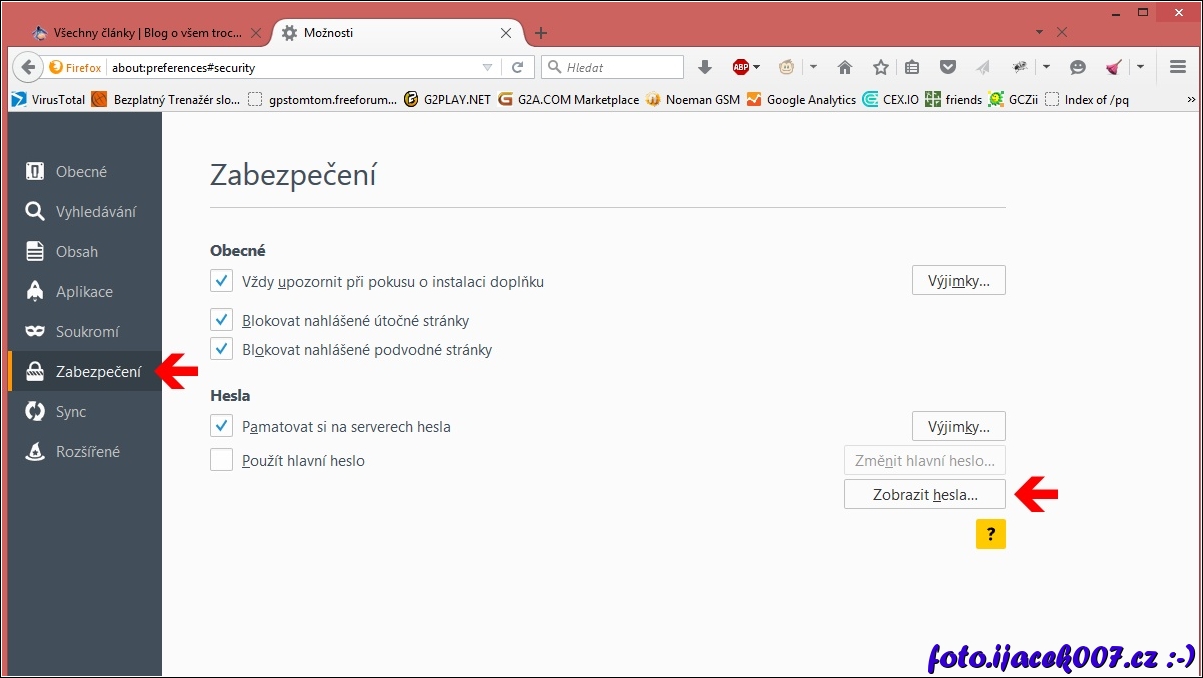
Task: Show more bookmarks with the overflow chevron
Action: [x=1190, y=99]
